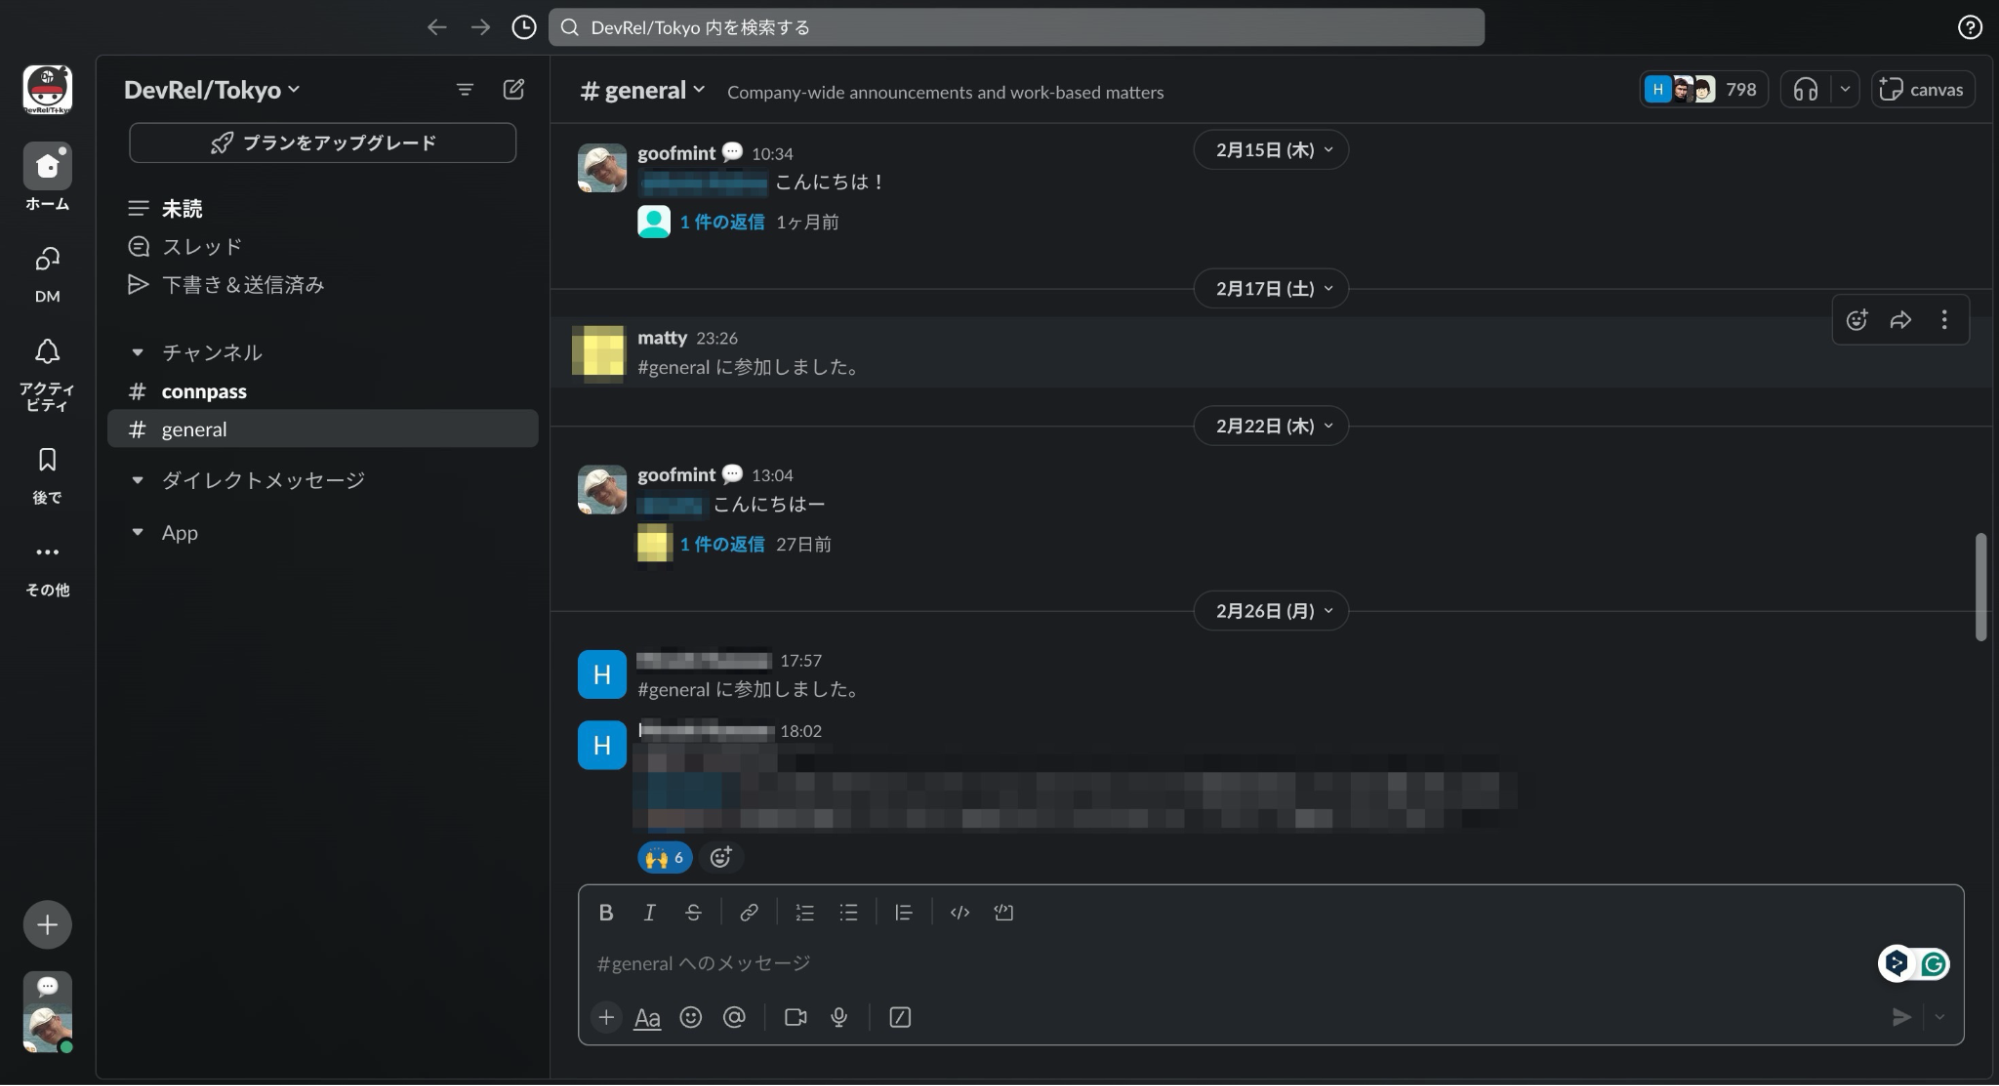The height and width of the screenshot is (1086, 1999).
Task: Open the 2月17日 (土) date dropdown
Action: (1271, 289)
